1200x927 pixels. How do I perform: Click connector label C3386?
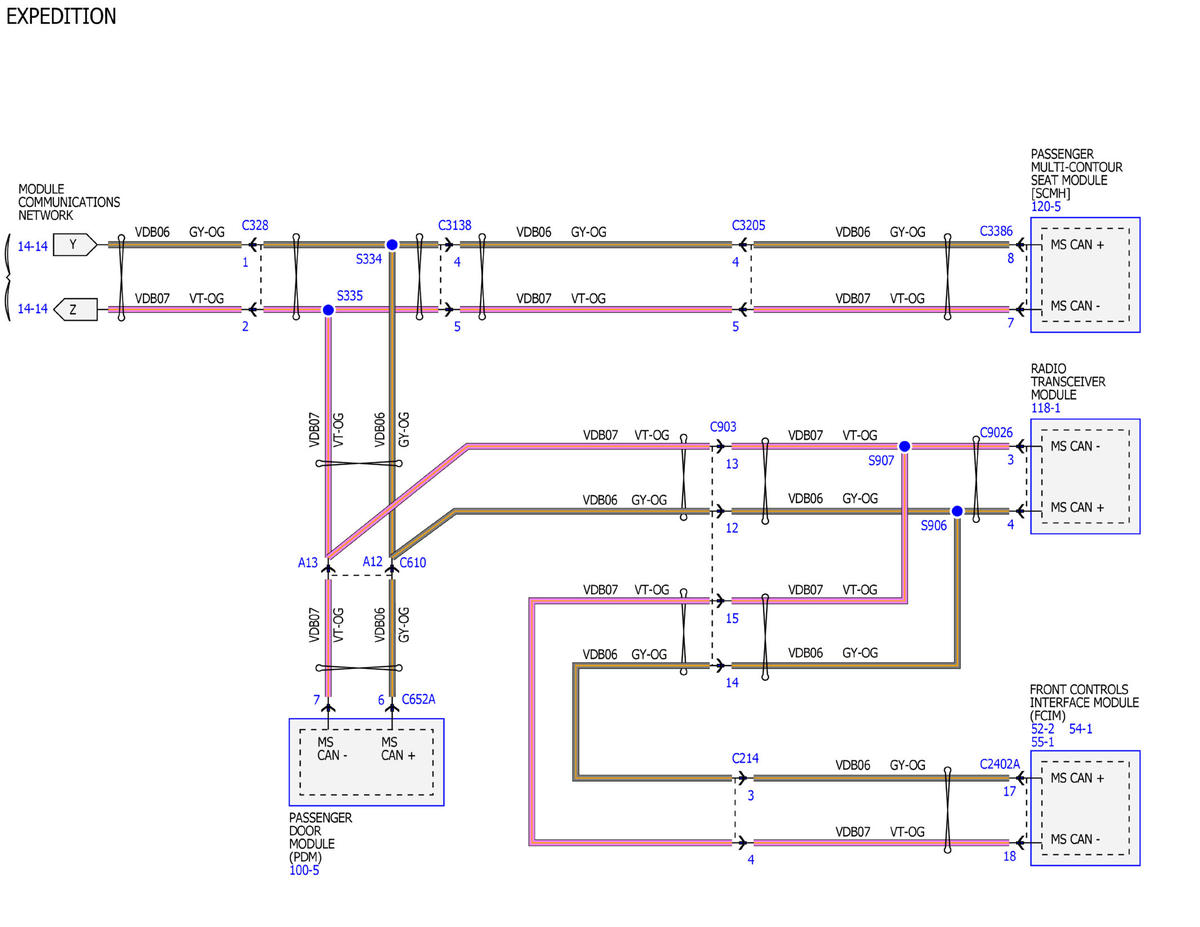click(997, 231)
